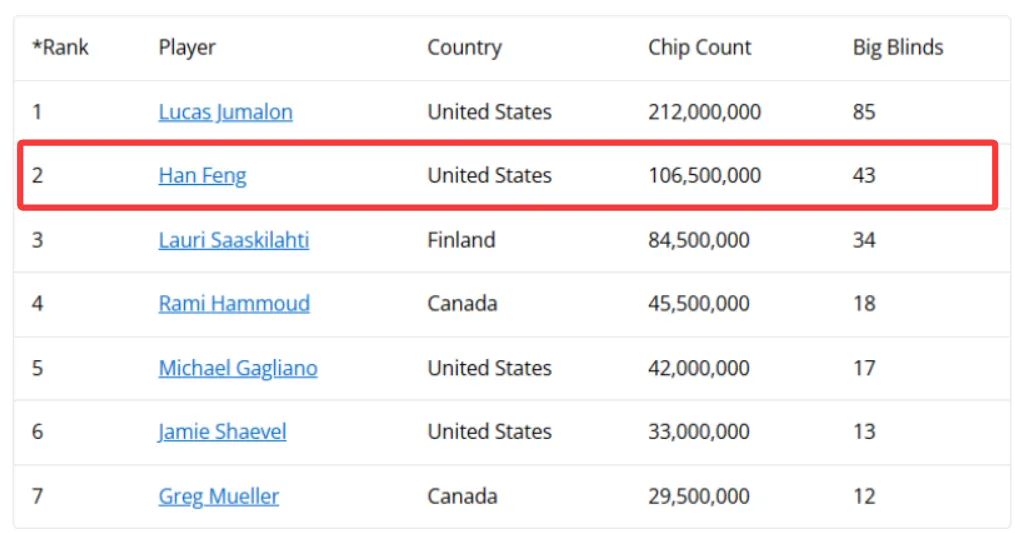The width and height of the screenshot is (1015, 533).
Task: Click the Chip Count column header
Action: pos(699,47)
